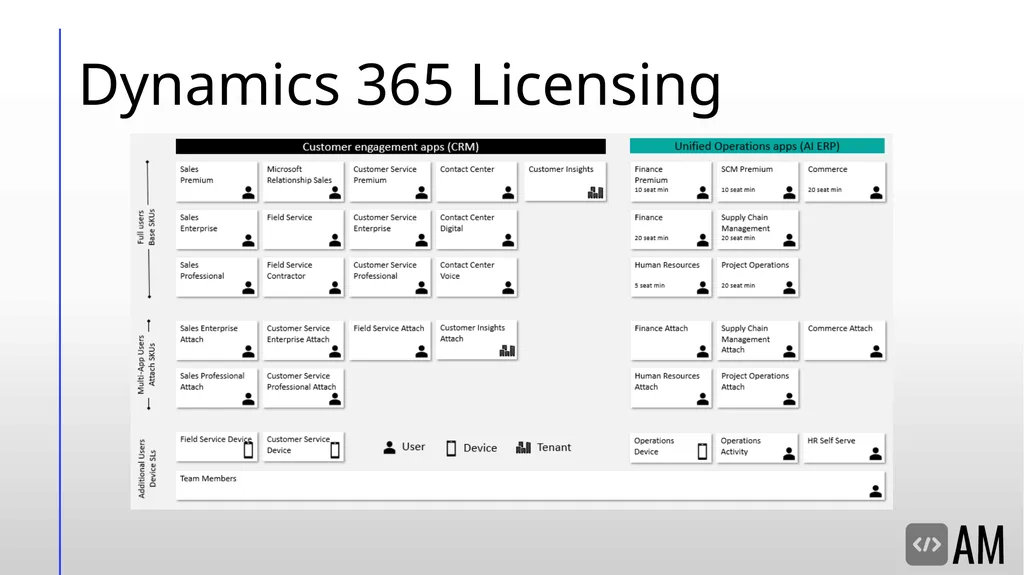Click device icon on Customer Service Device

335,450
